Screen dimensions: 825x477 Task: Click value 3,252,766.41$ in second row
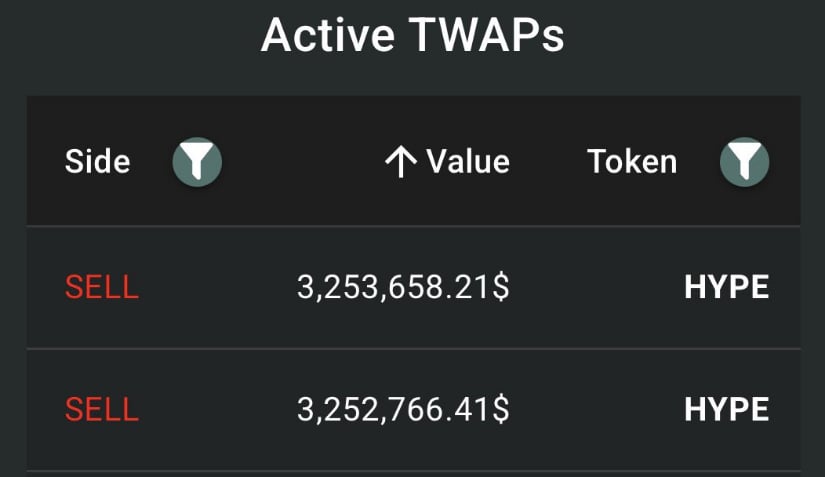tap(403, 410)
